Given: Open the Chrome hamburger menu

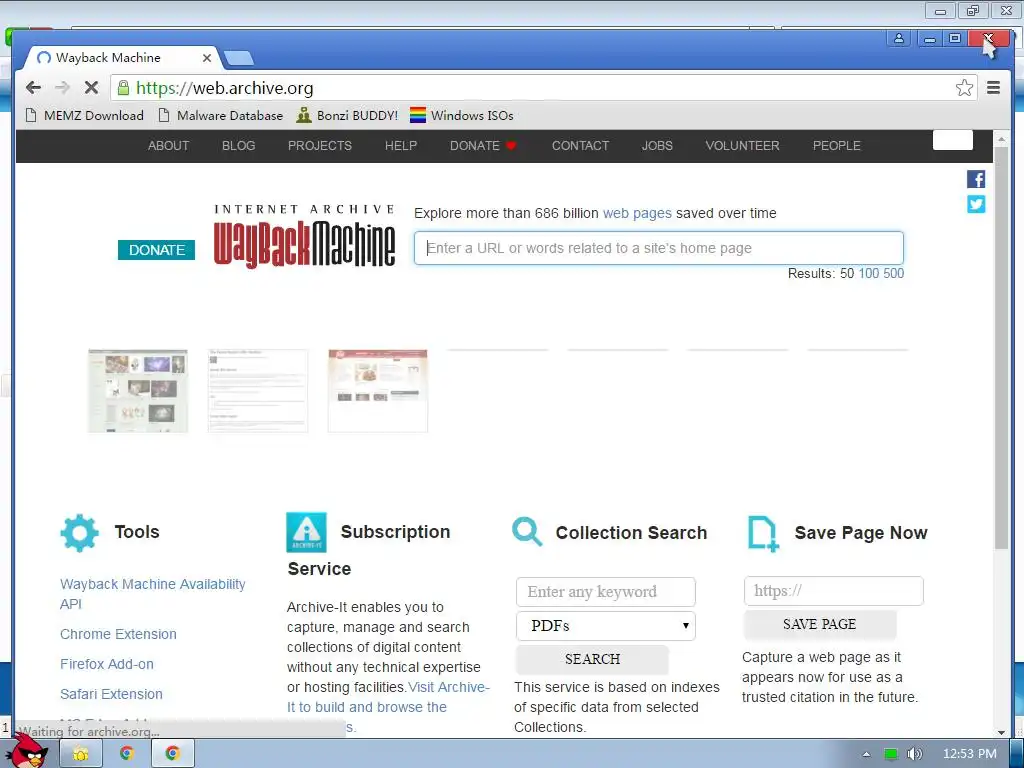Looking at the screenshot, I should coord(993,88).
